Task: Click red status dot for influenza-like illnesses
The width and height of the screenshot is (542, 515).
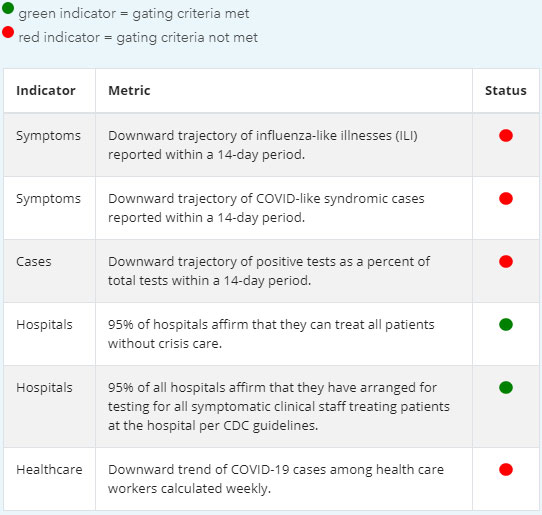Action: [x=506, y=135]
